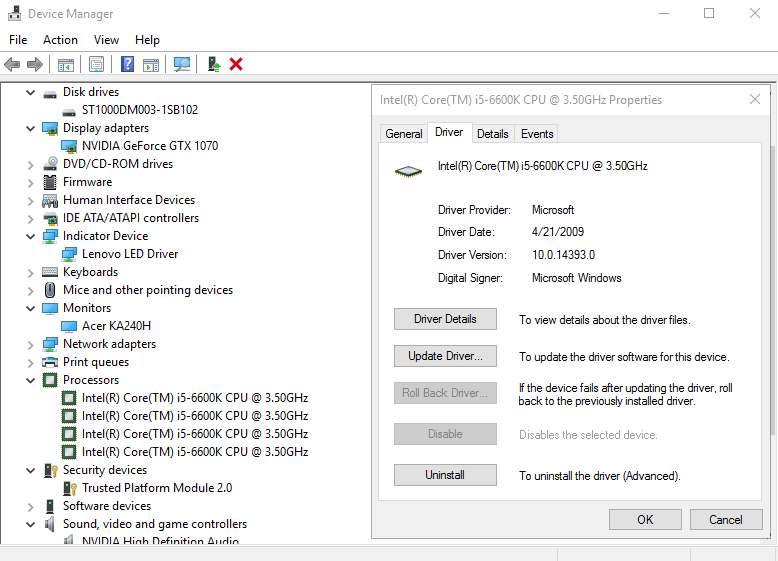Open the blue Help question-mark toolbar icon
The width and height of the screenshot is (778, 561).
pos(128,64)
